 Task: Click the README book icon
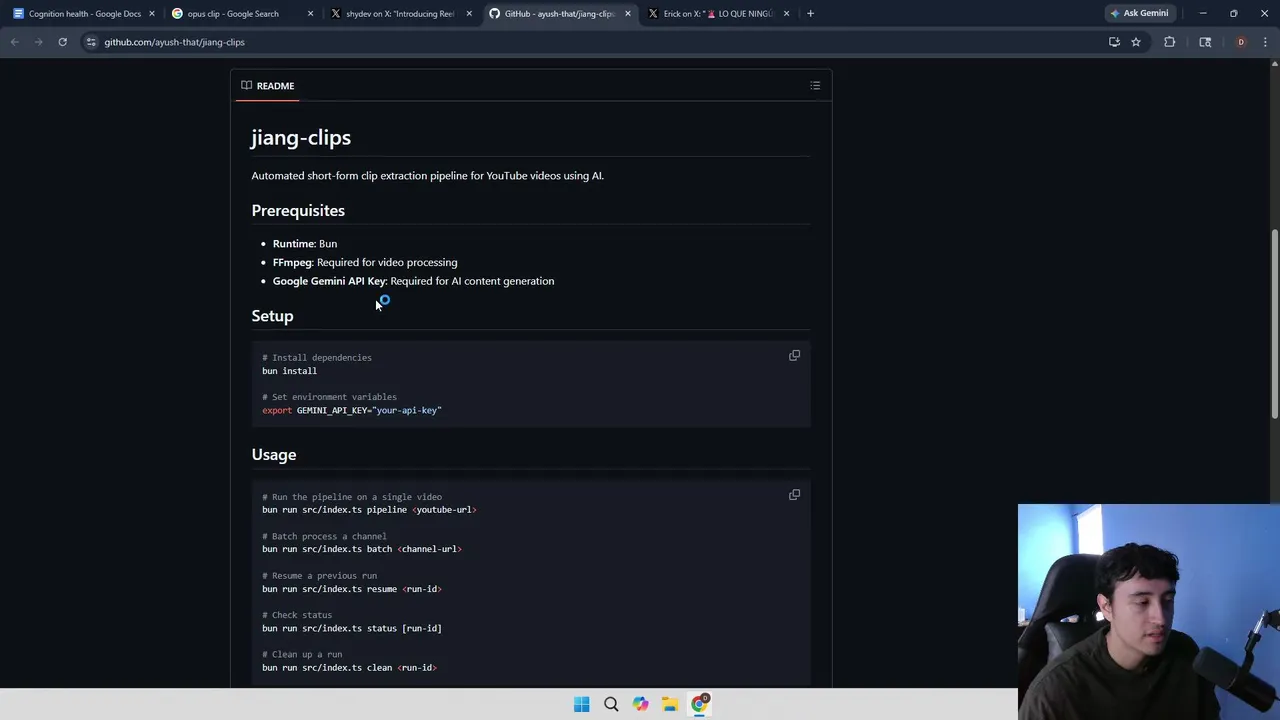[246, 85]
